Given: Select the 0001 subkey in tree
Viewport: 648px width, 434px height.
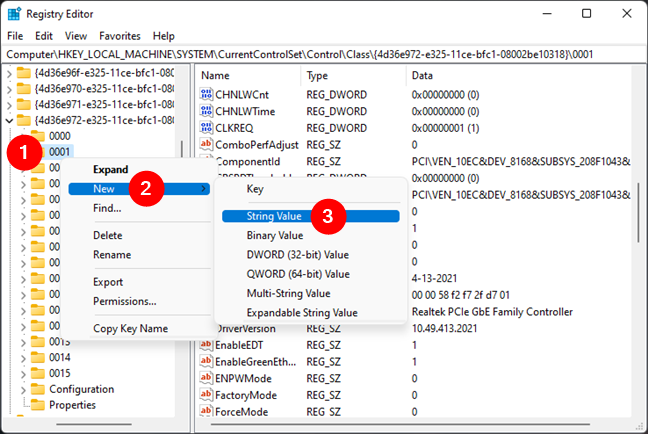Looking at the screenshot, I should (x=60, y=152).
